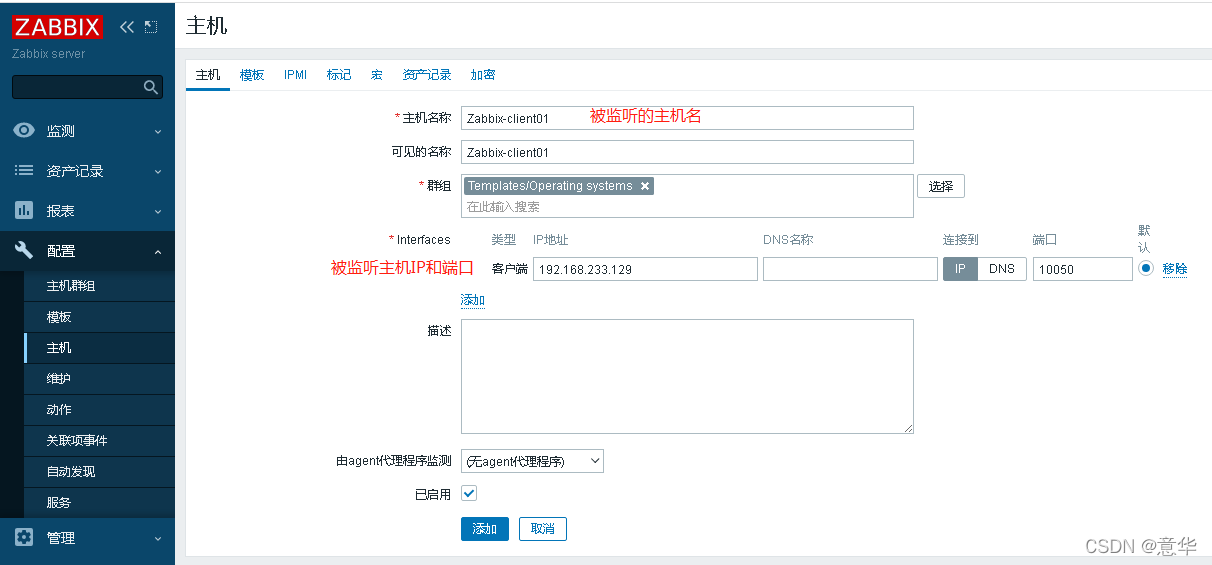Open 关联项事件 in sidebar
Image resolution: width=1212 pixels, height=565 pixels.
point(99,441)
